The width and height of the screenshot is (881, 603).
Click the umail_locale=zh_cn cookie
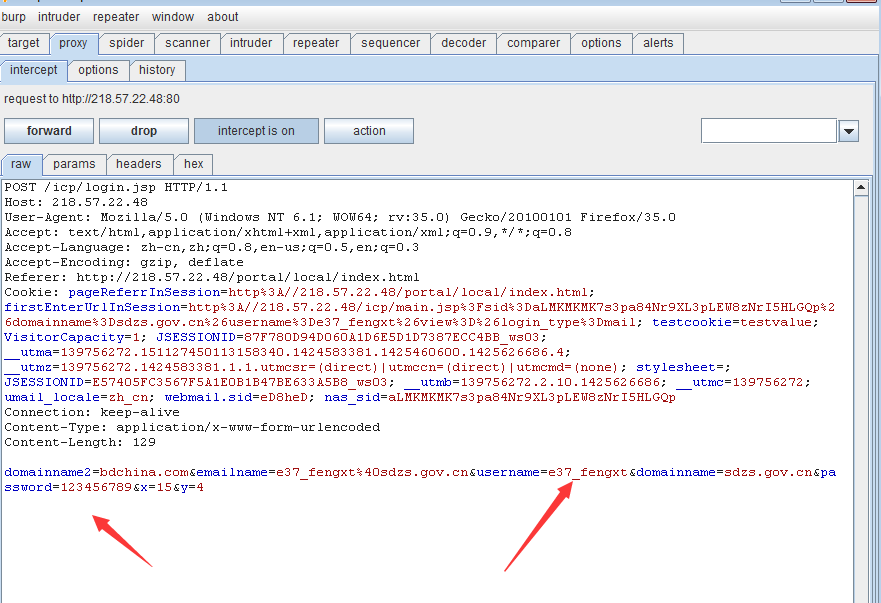pos(76,397)
